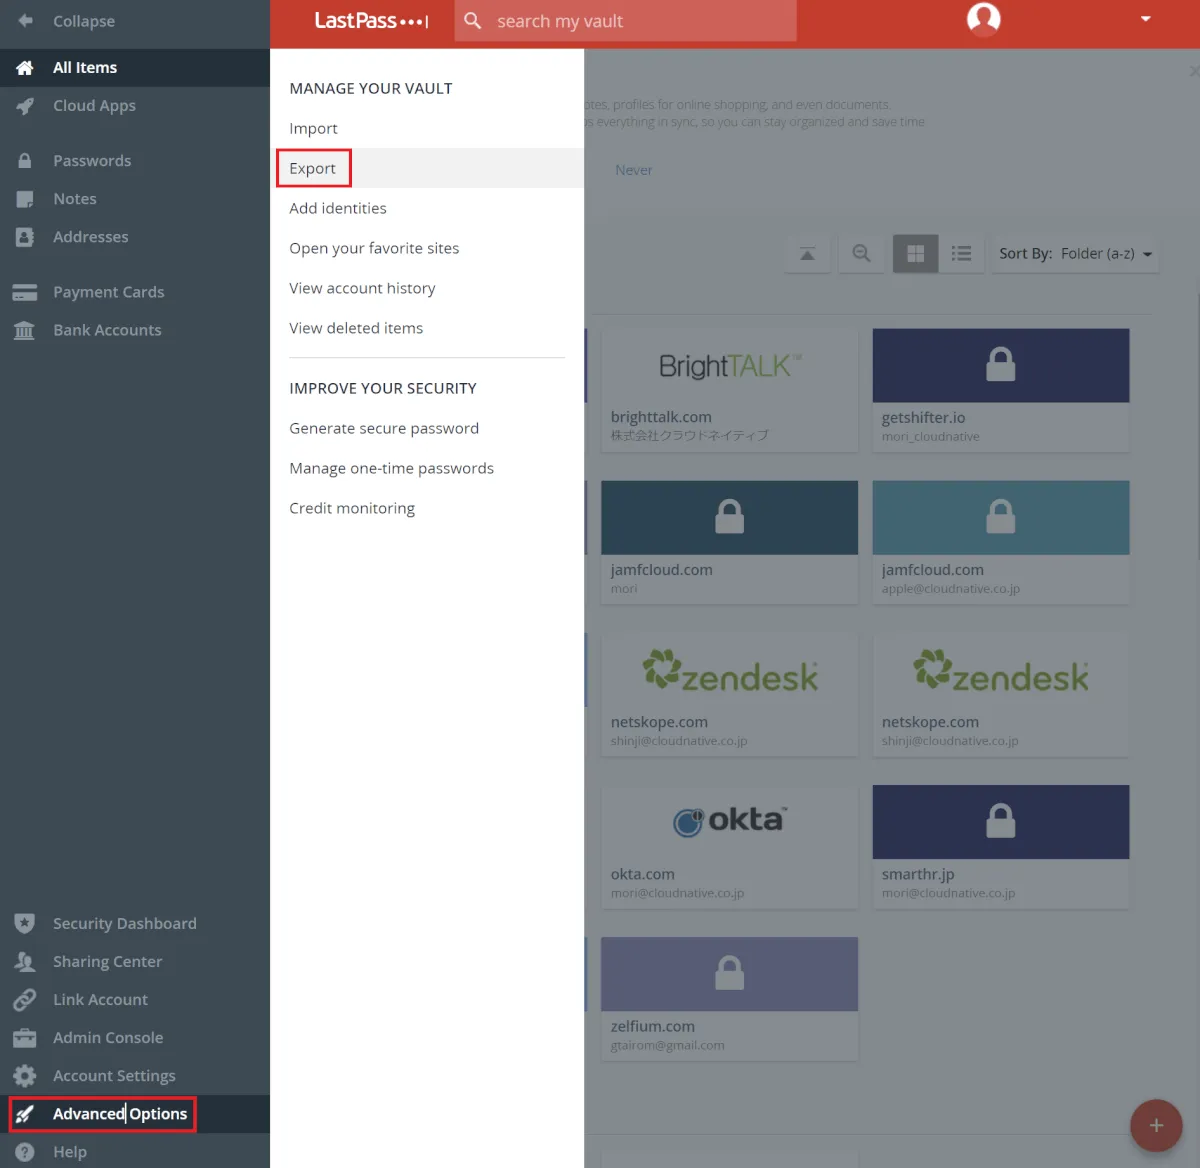
Task: Click the Help question mark icon
Action: 25,1152
